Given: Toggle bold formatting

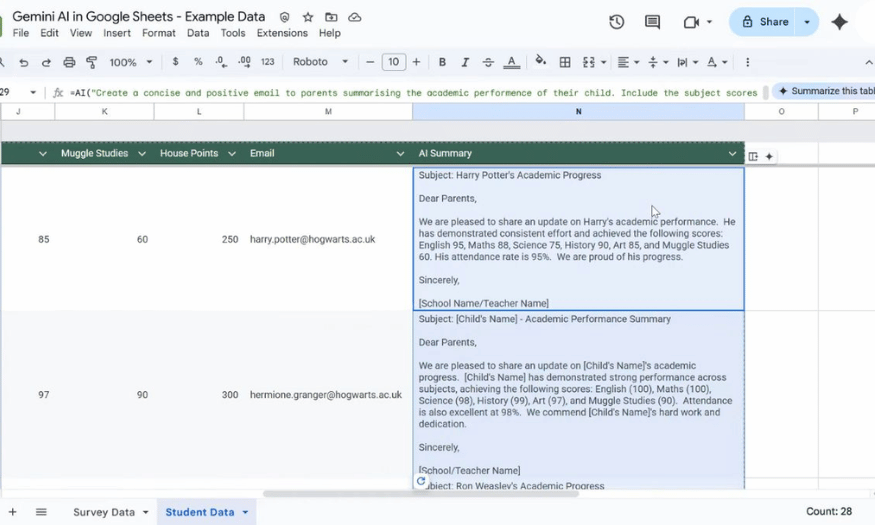Looking at the screenshot, I should point(442,62).
